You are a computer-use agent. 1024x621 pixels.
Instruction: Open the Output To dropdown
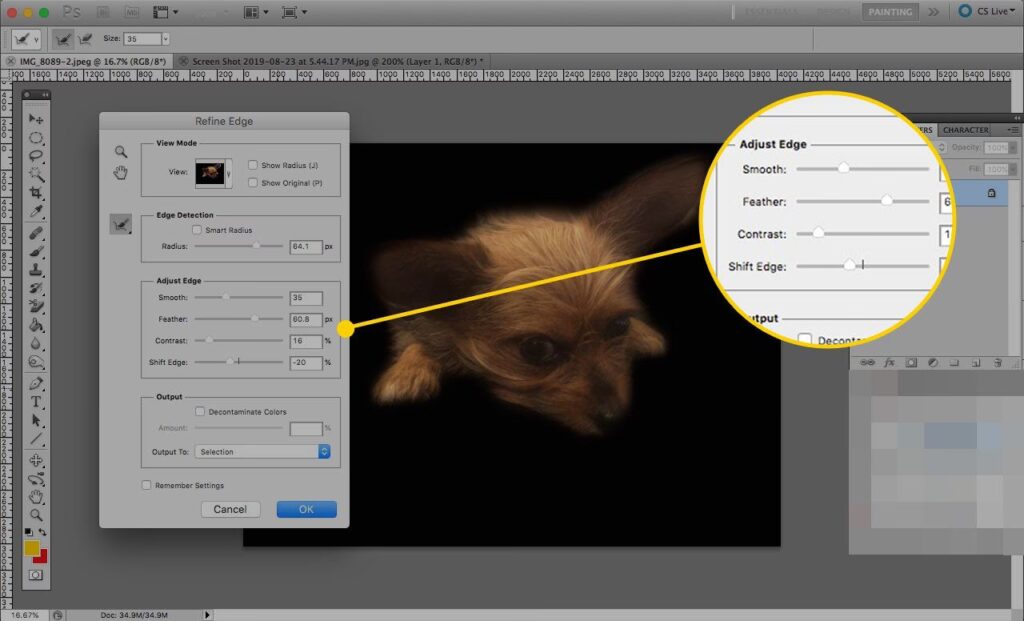tap(262, 452)
